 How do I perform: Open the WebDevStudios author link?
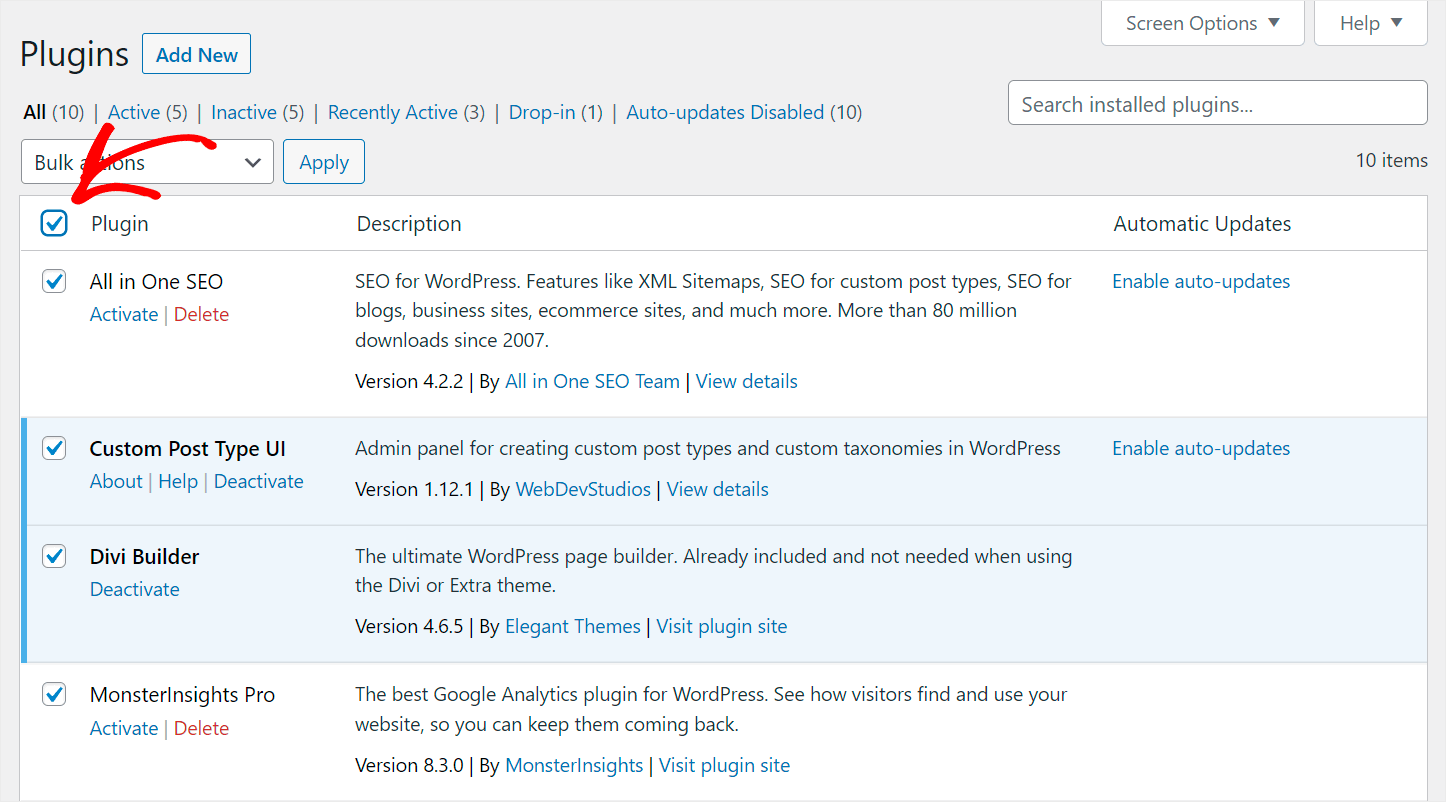(583, 489)
